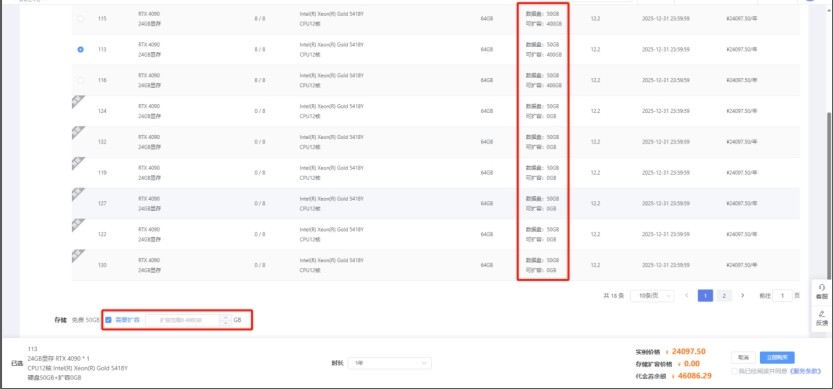Click instance ID 122 in the table

(x=102, y=234)
